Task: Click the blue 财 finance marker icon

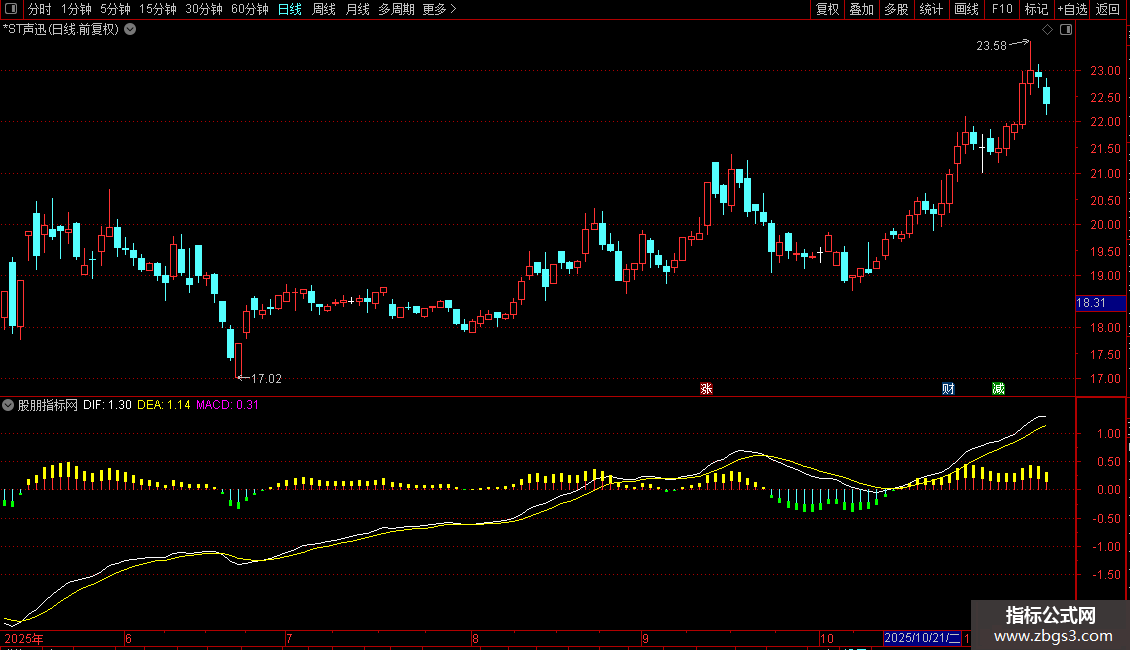Action: [x=948, y=389]
